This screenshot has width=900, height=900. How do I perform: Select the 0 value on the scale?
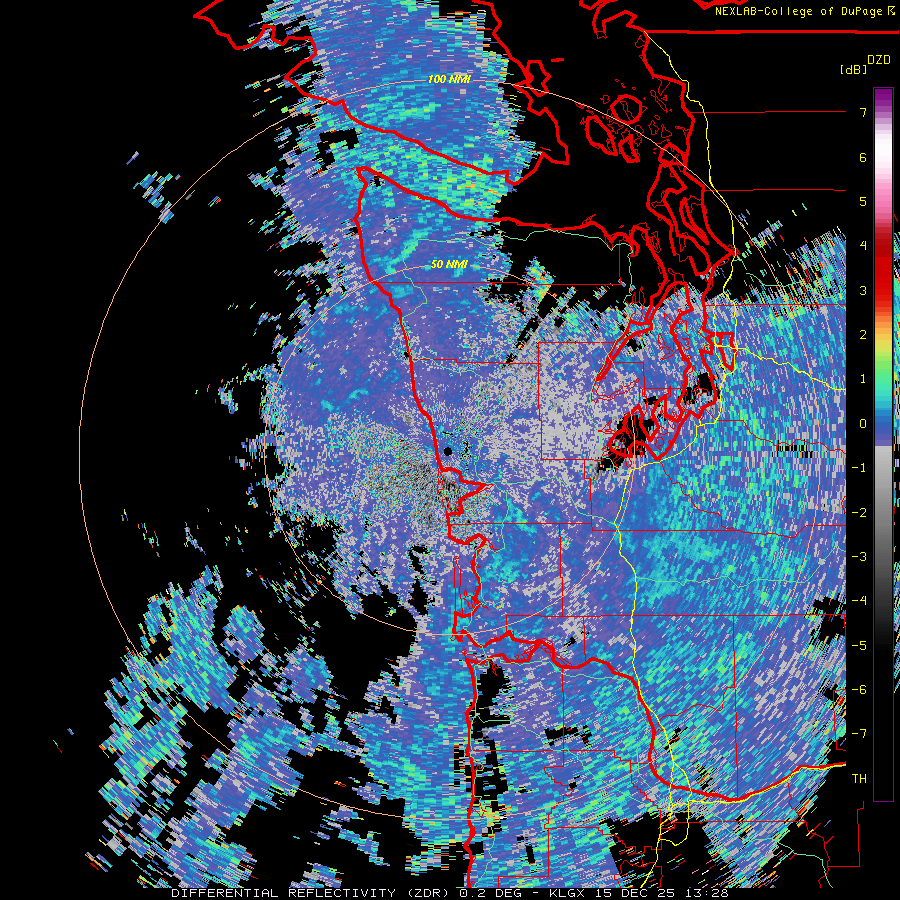[863, 424]
